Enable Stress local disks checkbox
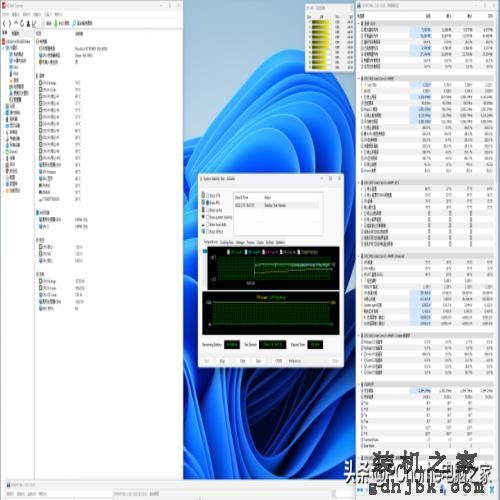Screen dimensions: 500x500 [x=208, y=224]
